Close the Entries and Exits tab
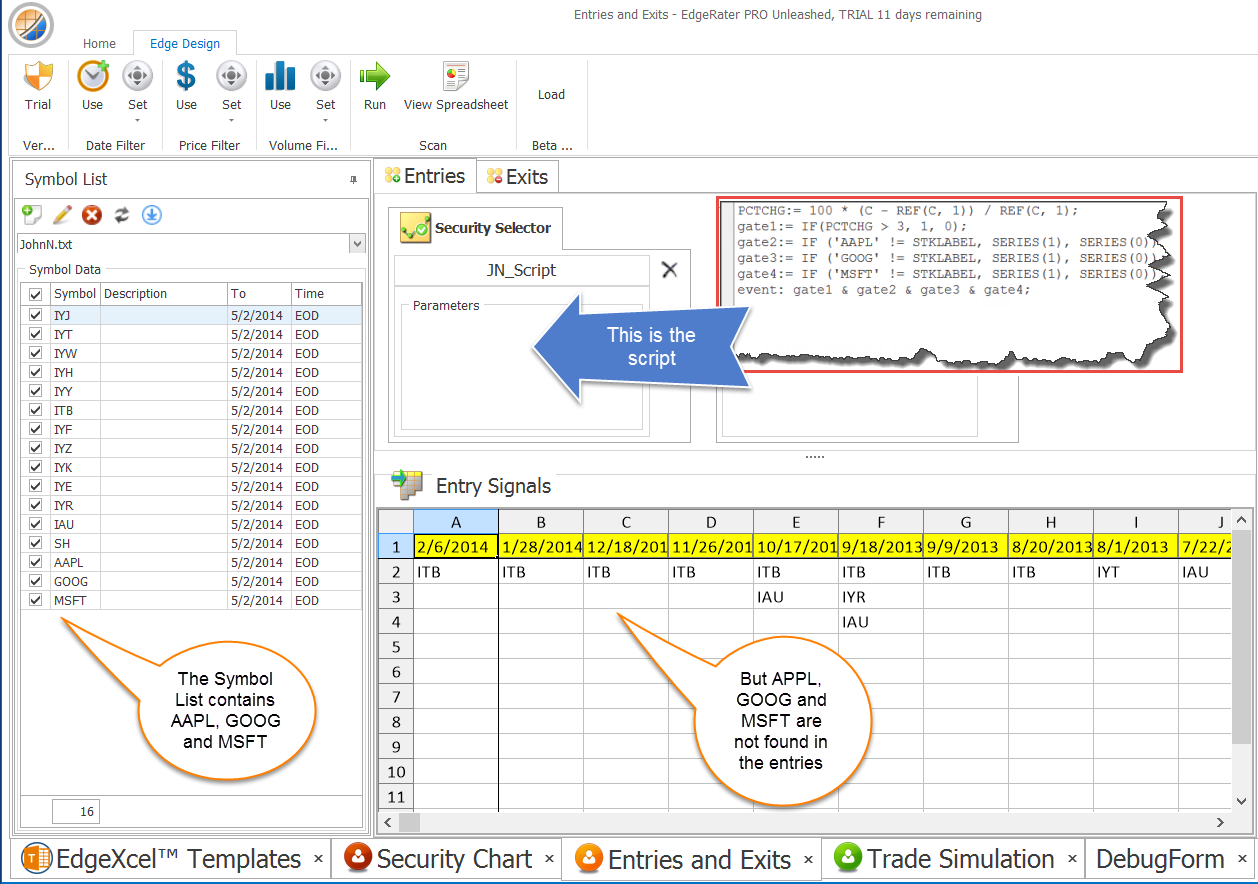The image size is (1258, 884). pos(808,859)
